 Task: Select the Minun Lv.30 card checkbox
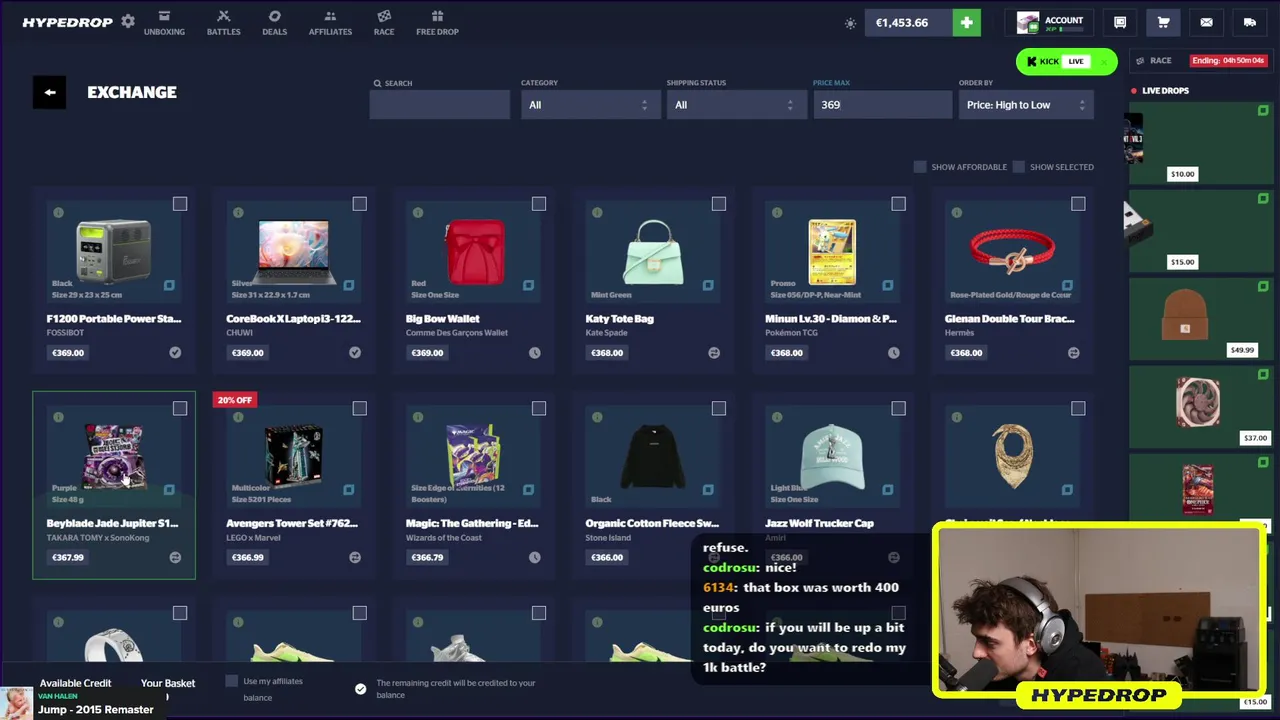click(x=898, y=204)
